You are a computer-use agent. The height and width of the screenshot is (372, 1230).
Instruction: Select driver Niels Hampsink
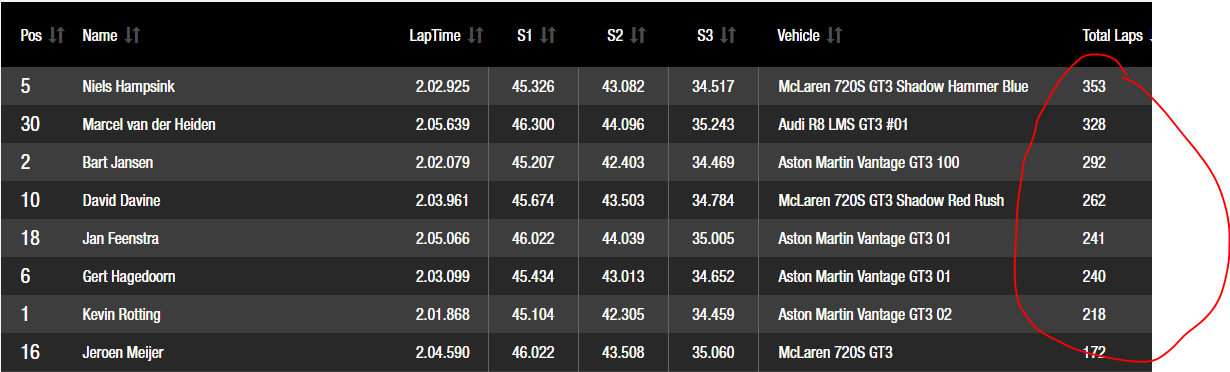132,87
